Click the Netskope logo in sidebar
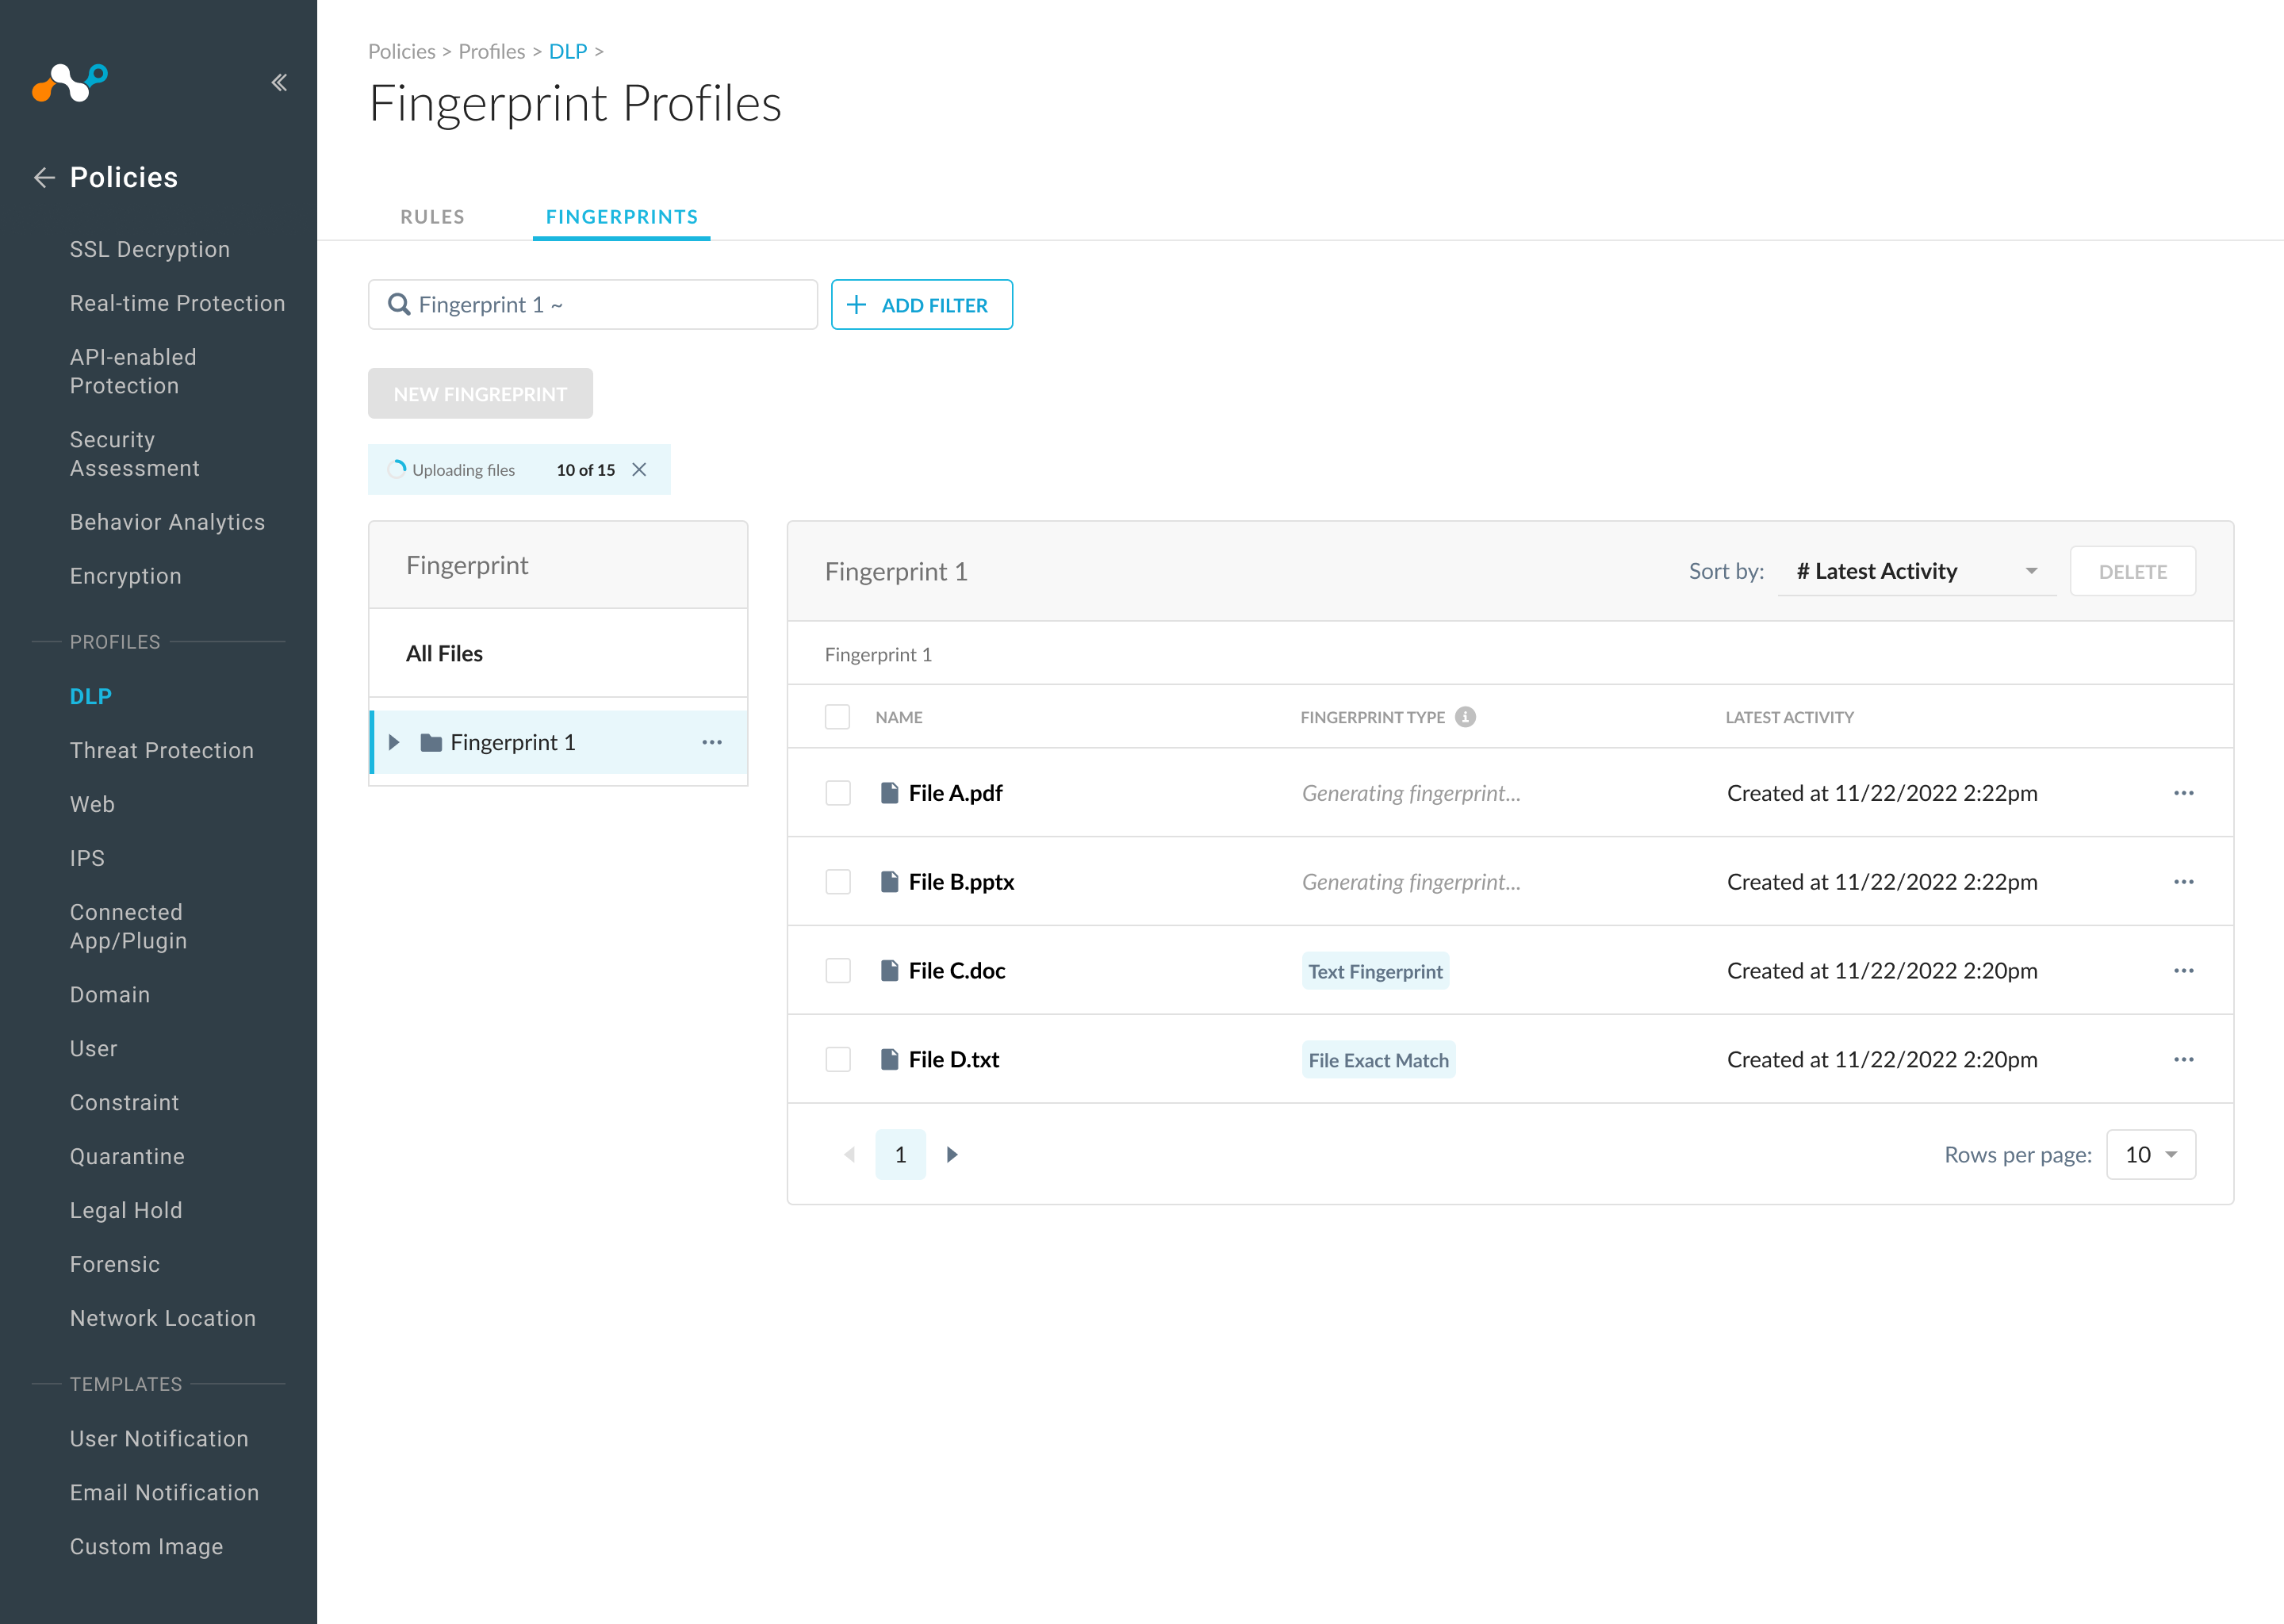 click(70, 82)
